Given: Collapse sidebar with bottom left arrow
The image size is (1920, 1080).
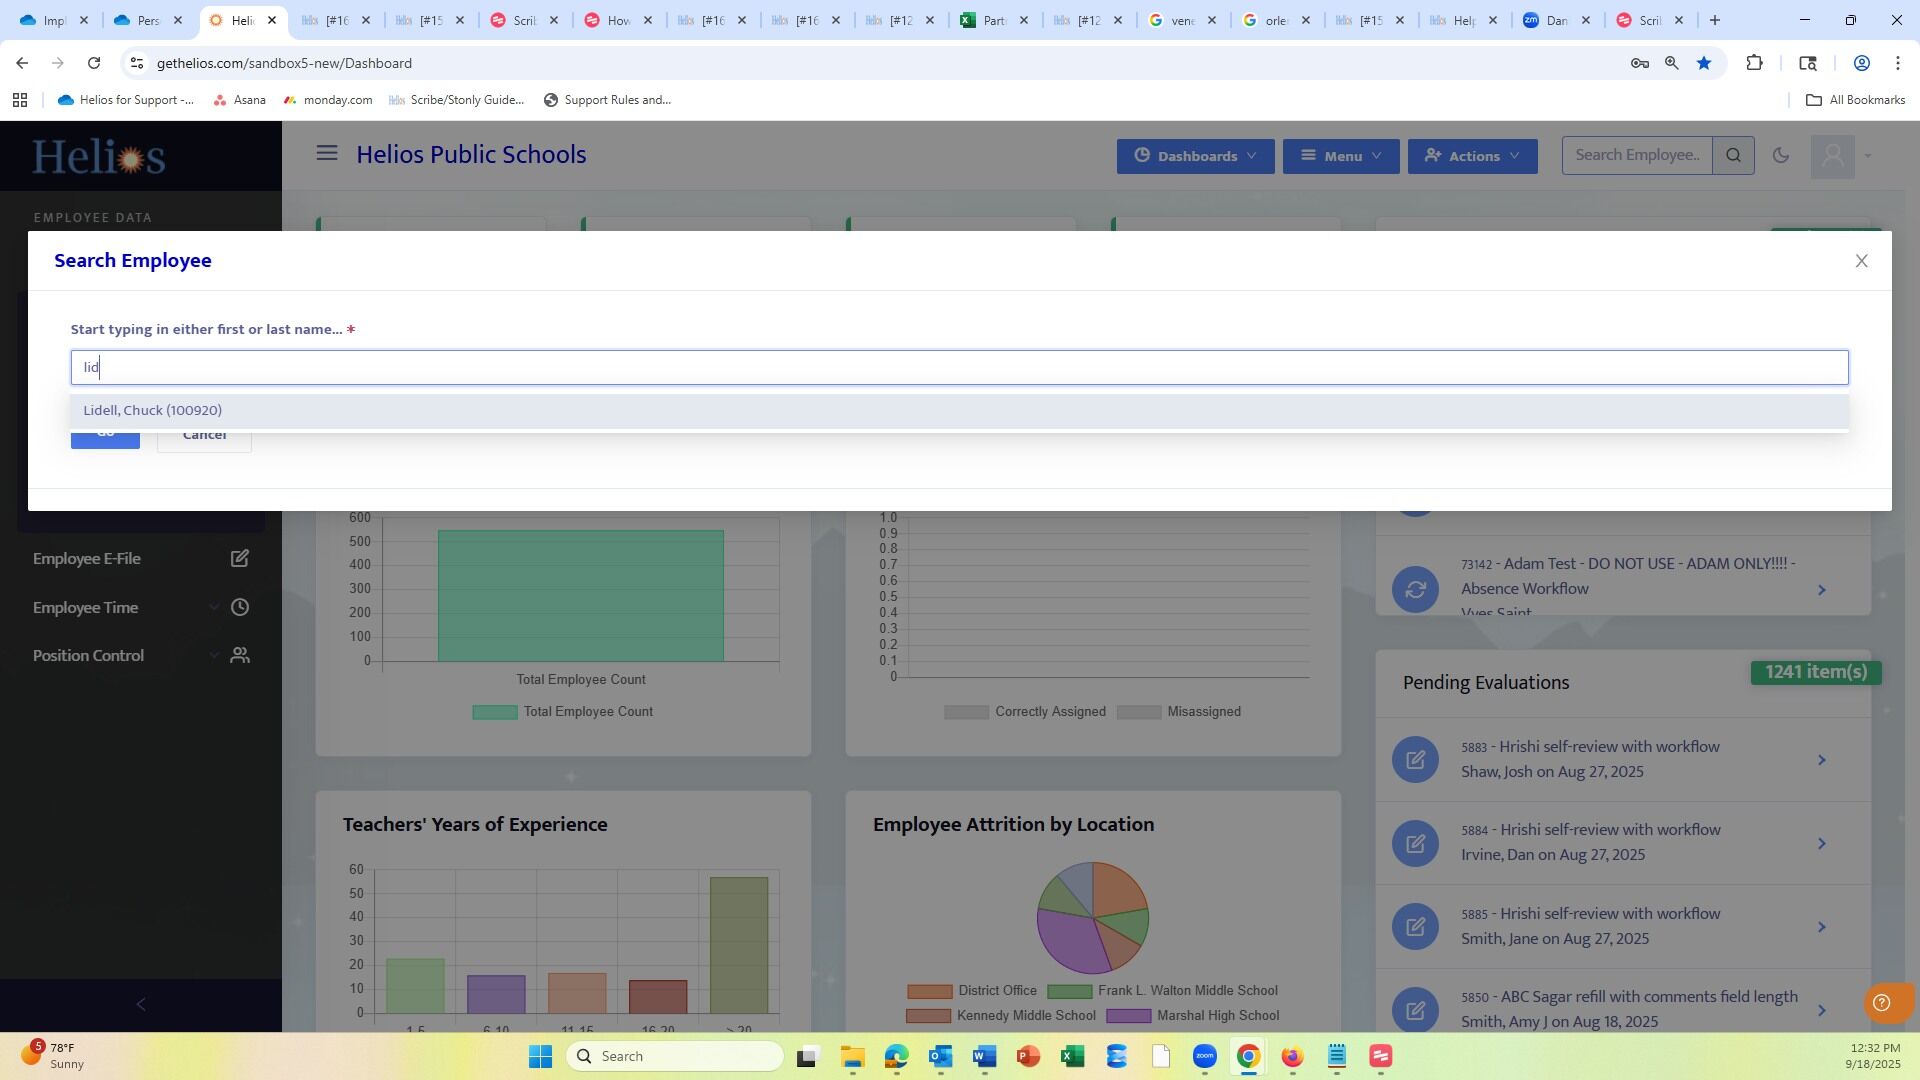Looking at the screenshot, I should point(141,1005).
